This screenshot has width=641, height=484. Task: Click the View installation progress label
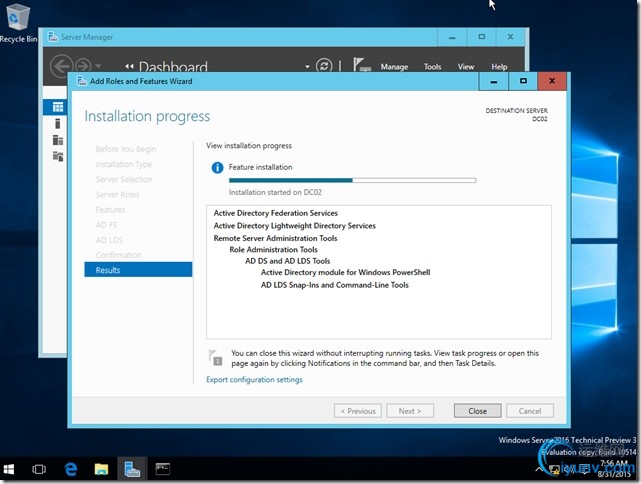249,146
